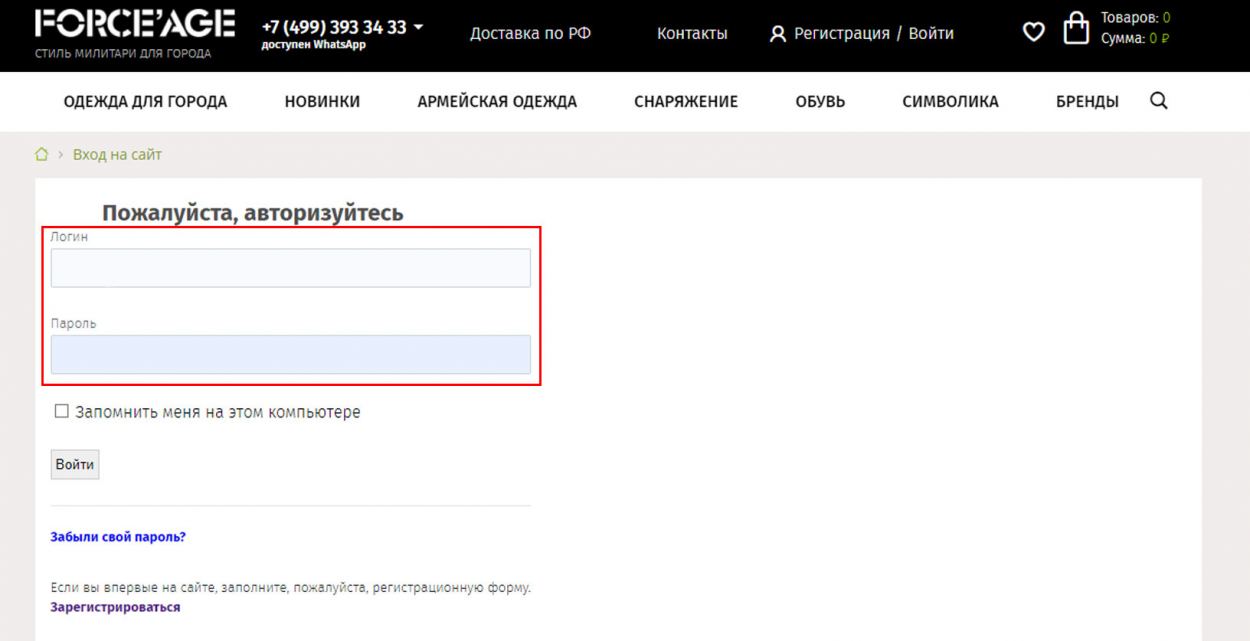Viewport: 1250px width, 641px height.
Task: Click the Зарегистрироваться link
Action: pyautogui.click(x=115, y=607)
